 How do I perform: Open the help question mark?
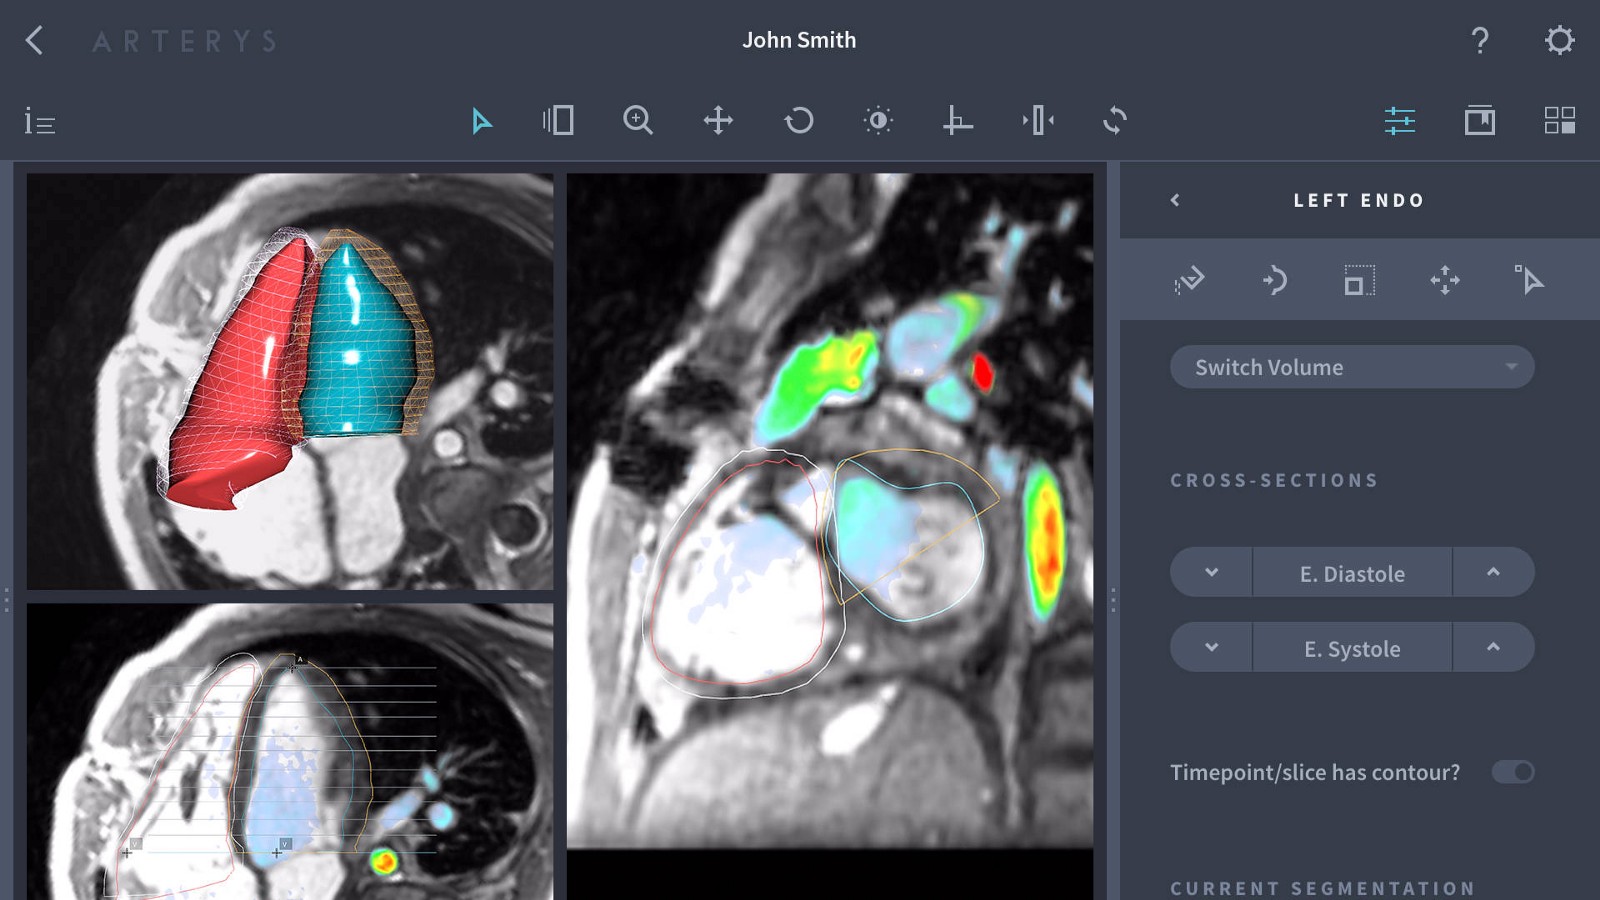pos(1480,41)
